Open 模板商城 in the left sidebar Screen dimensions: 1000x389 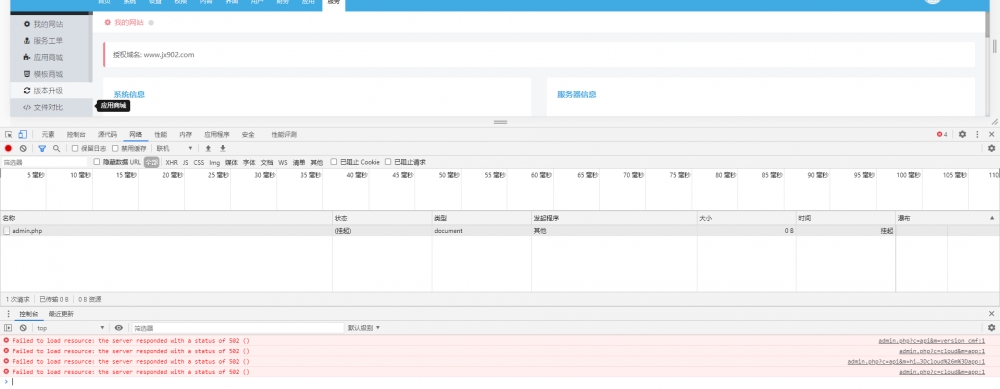(x=48, y=74)
